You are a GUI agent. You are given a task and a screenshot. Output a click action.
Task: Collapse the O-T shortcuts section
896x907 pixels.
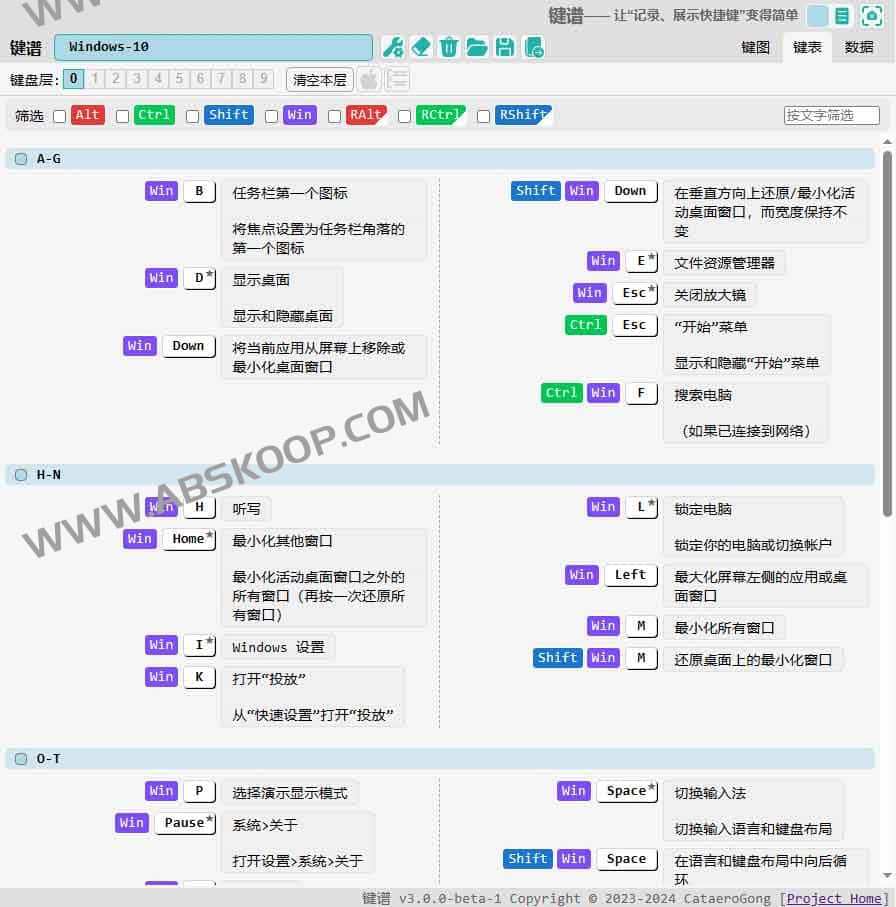21,759
